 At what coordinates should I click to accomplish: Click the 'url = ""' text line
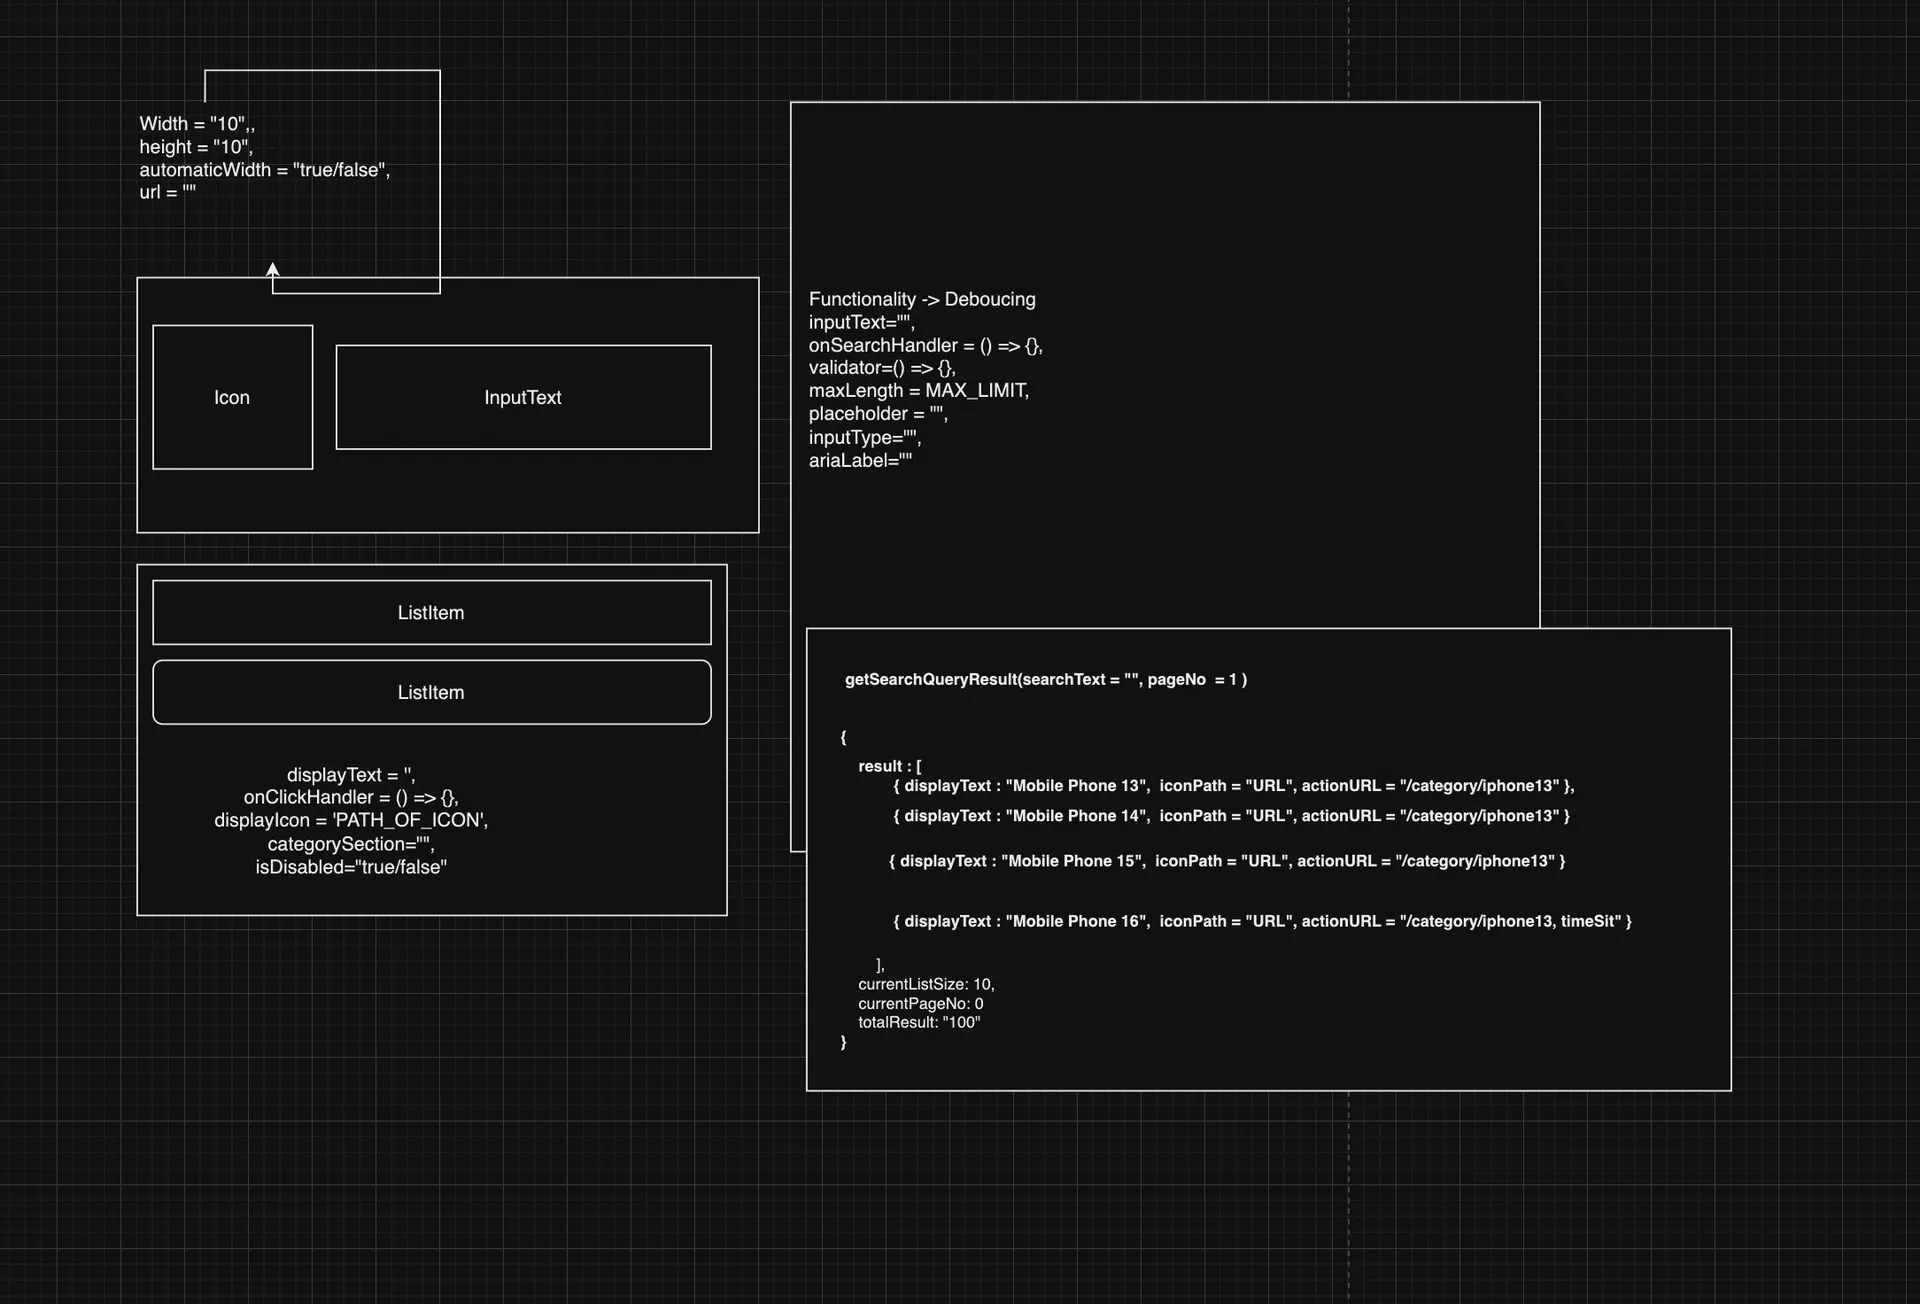point(168,192)
